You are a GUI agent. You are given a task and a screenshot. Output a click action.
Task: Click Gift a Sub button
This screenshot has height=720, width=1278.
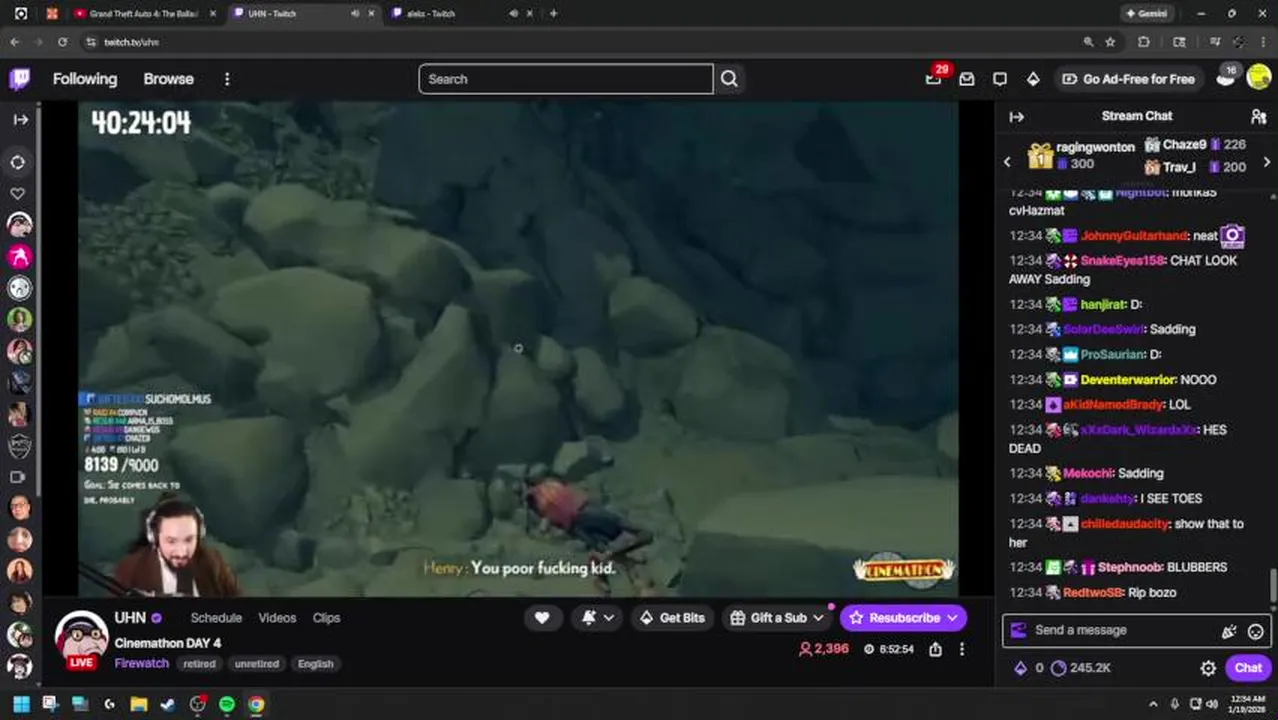click(x=777, y=618)
